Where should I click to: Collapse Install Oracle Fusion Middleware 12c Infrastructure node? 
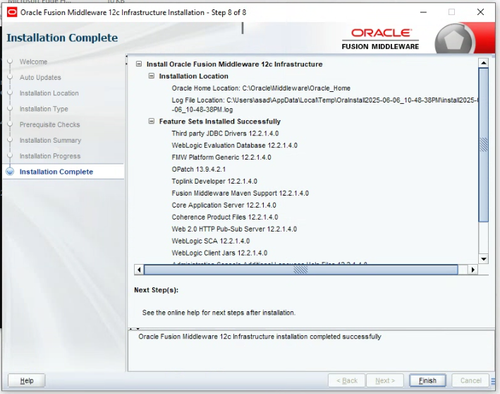click(139, 64)
